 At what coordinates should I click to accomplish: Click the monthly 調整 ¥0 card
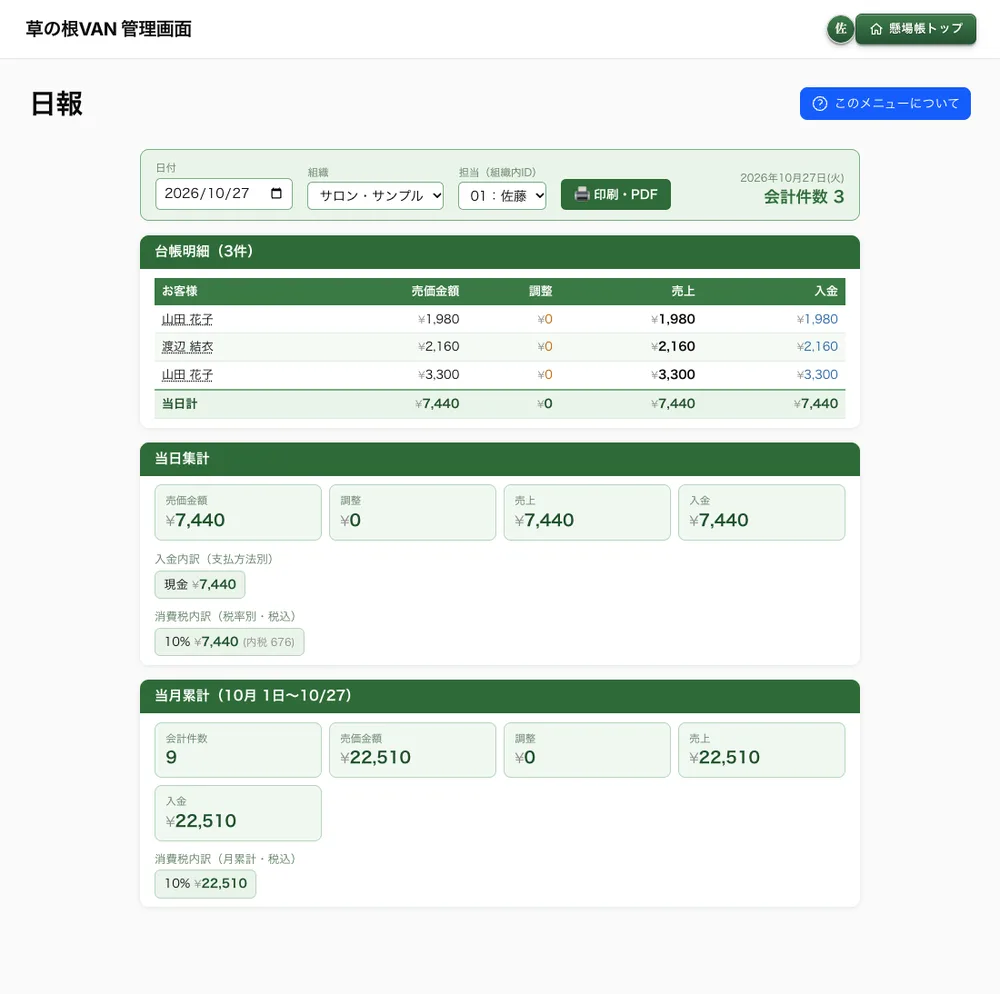(587, 750)
